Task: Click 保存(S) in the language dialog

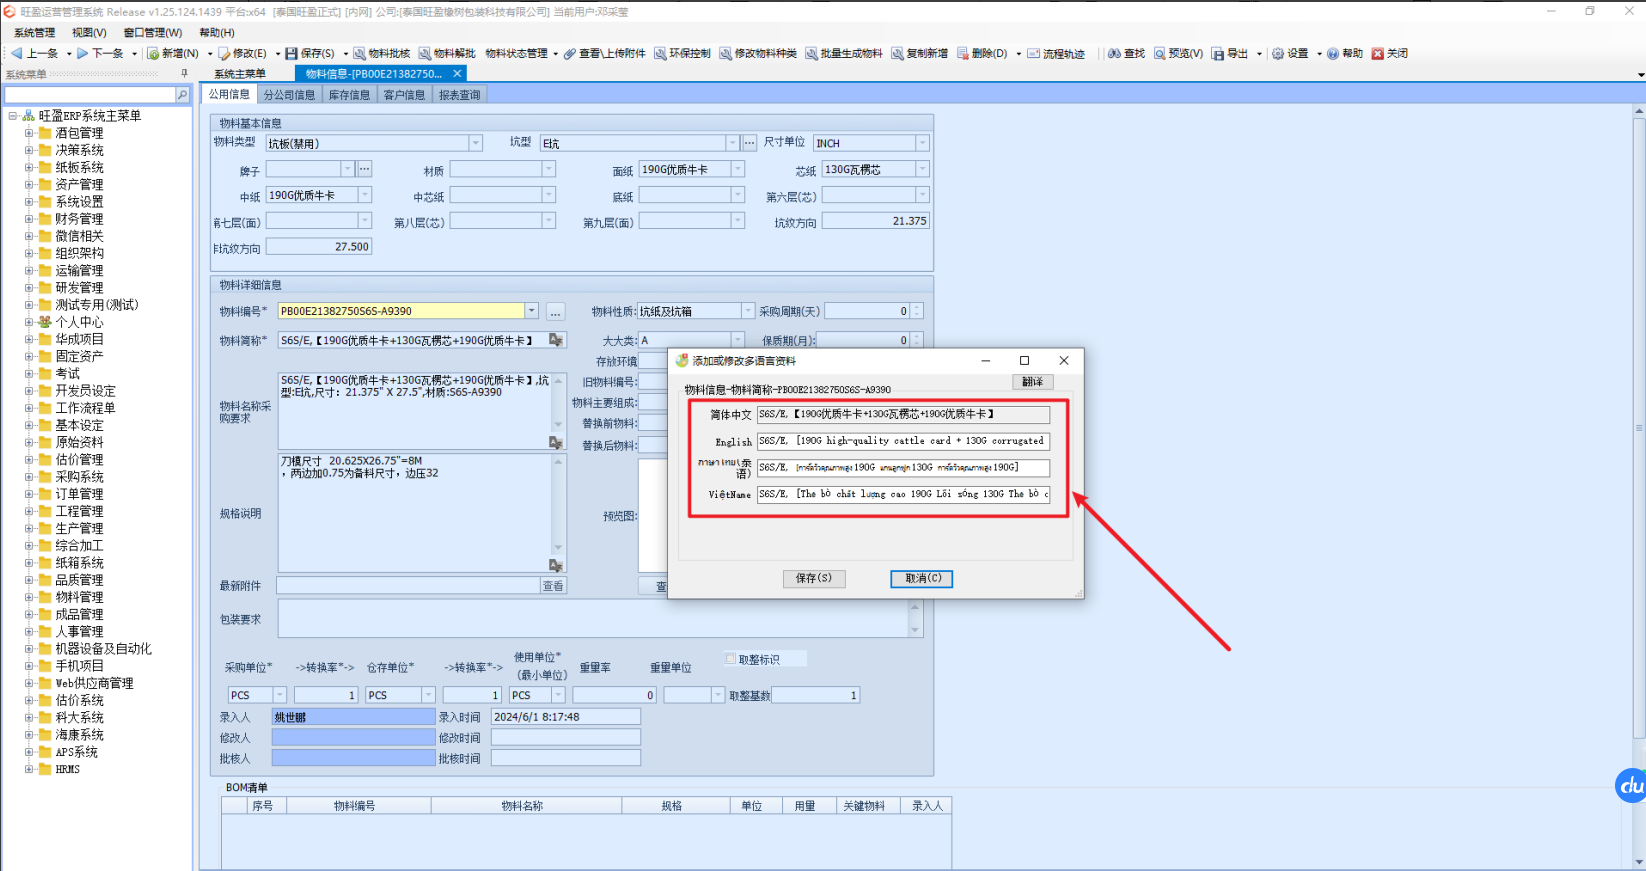Action: coord(814,578)
